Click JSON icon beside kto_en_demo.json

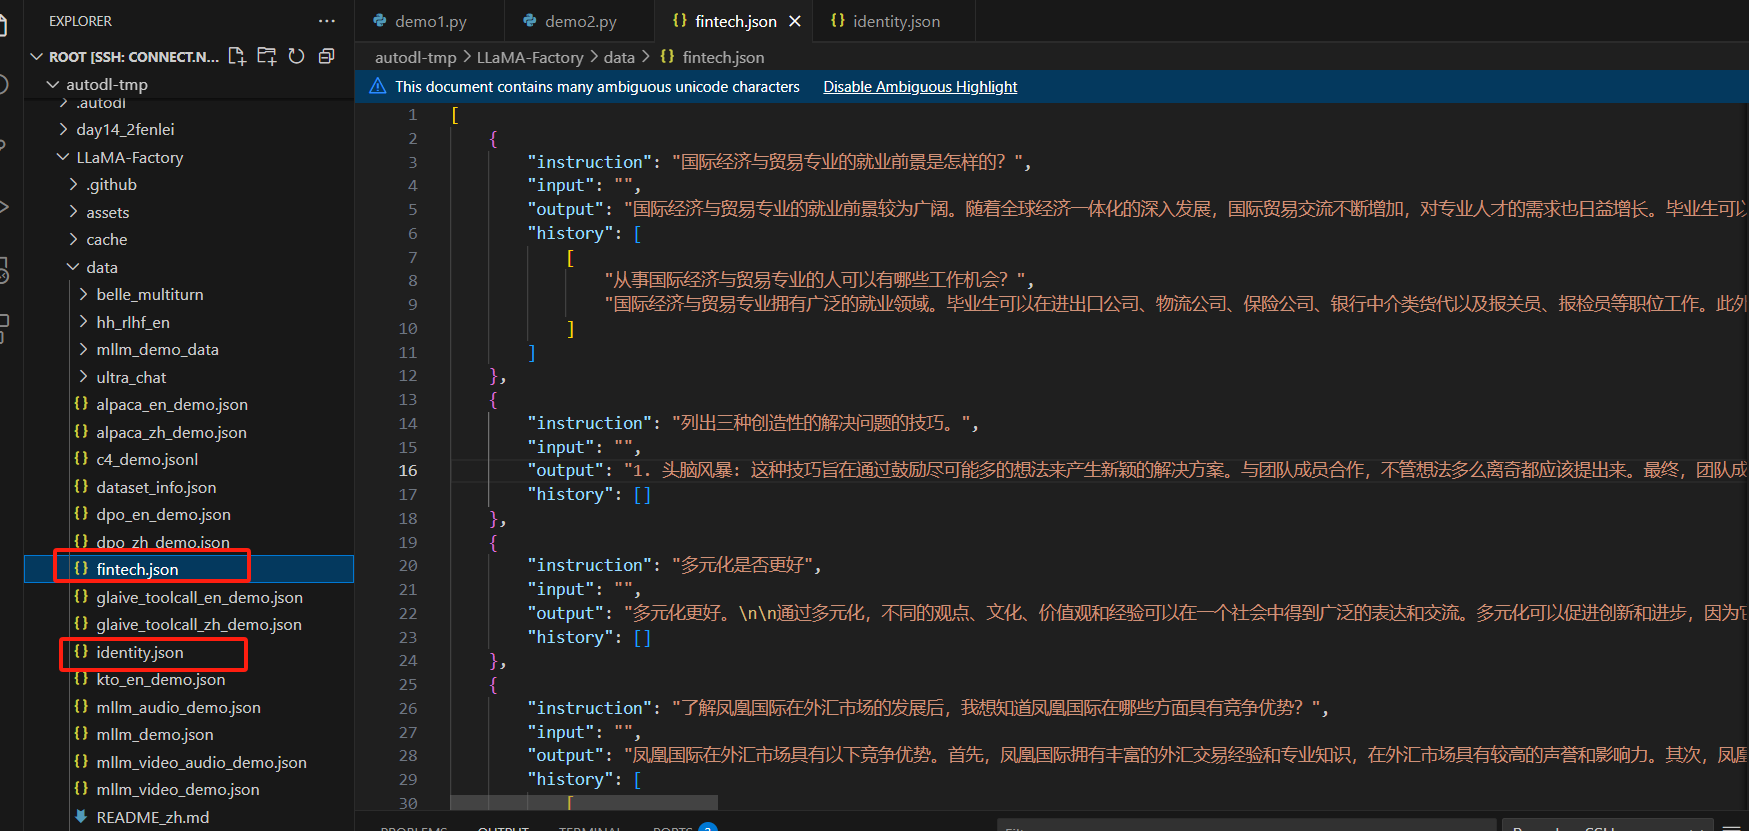click(x=81, y=679)
